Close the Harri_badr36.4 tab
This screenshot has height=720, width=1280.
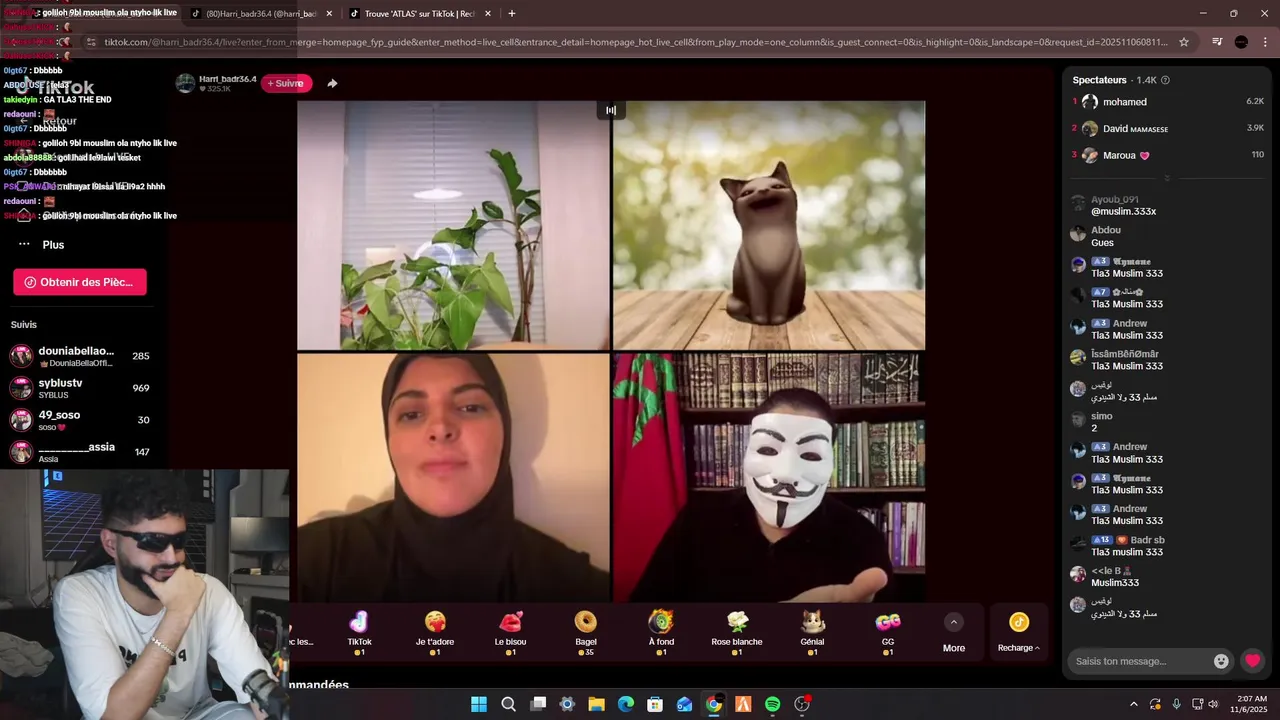click(328, 14)
